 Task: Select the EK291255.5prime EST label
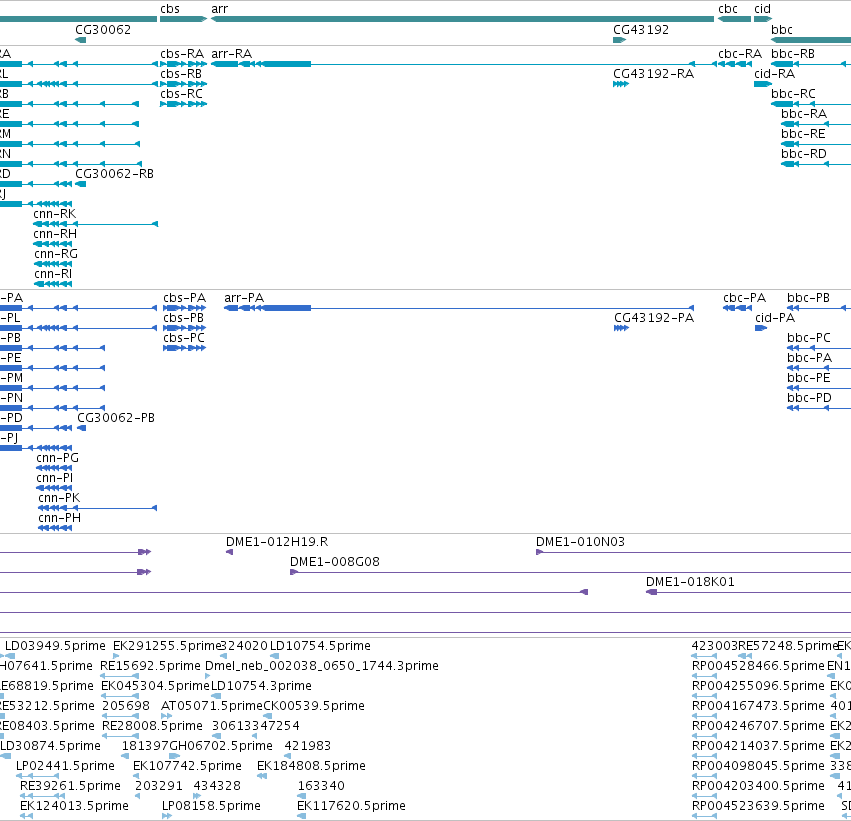[166, 646]
